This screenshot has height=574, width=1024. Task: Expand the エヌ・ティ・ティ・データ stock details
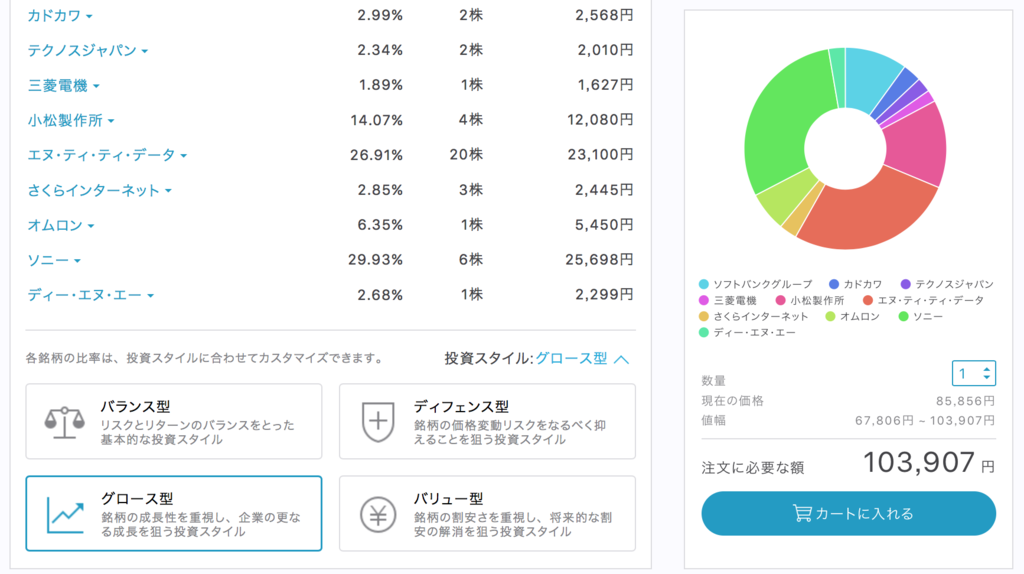tap(107, 155)
